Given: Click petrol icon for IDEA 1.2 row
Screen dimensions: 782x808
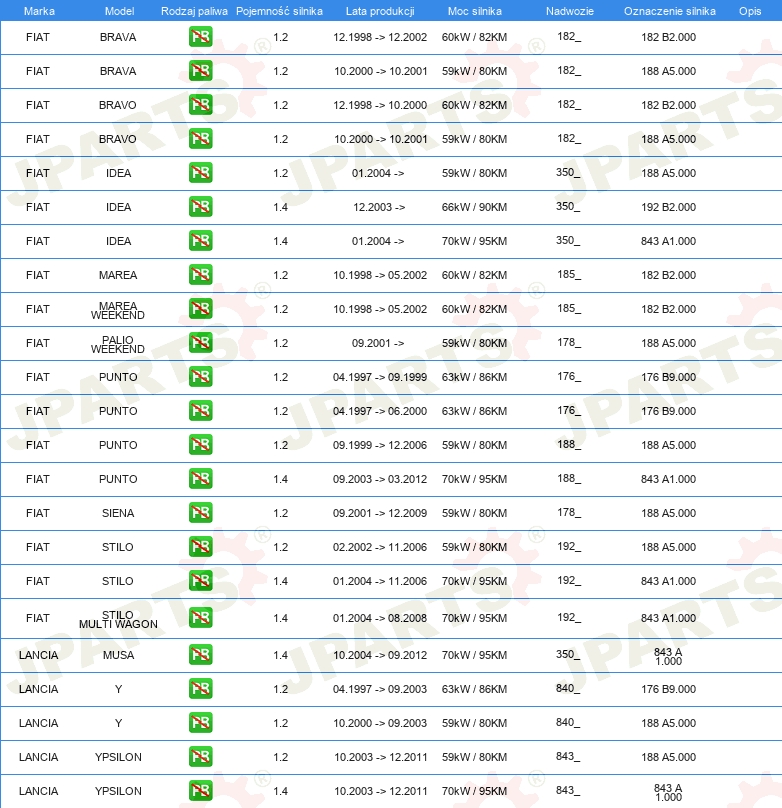Looking at the screenshot, I should (x=200, y=173).
